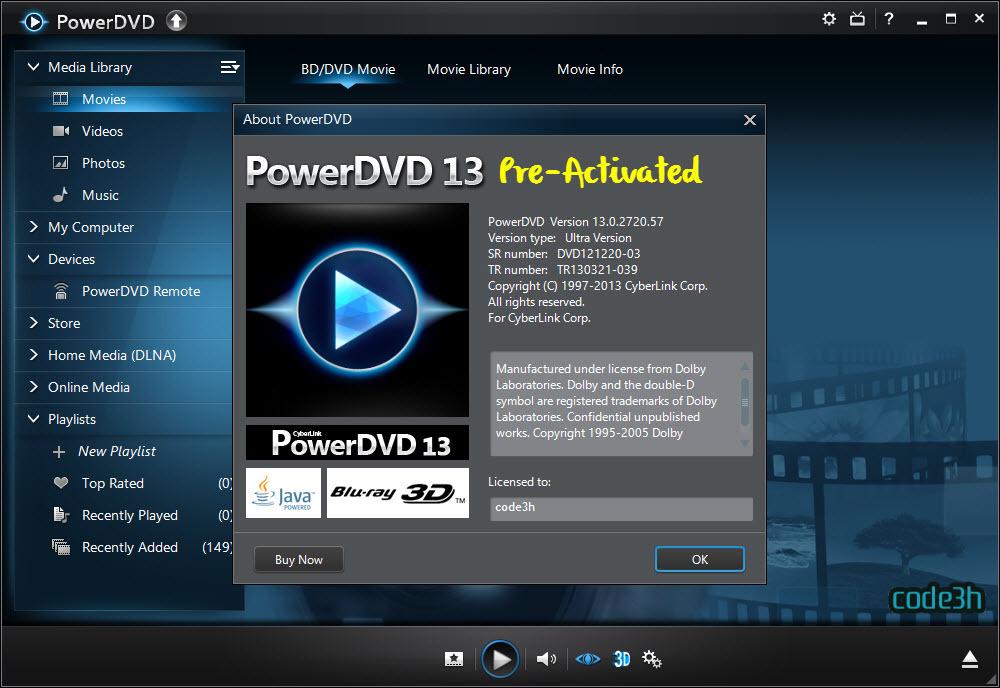Viewport: 1000px width, 688px height.
Task: Select Photos in Media Library
Action: pyautogui.click(x=103, y=163)
